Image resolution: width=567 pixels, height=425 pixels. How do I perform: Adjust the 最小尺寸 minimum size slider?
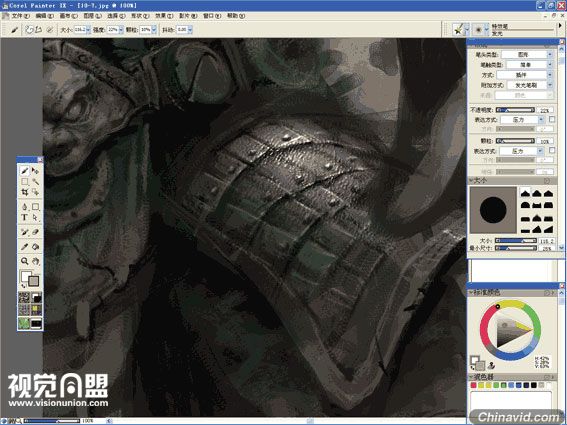coord(516,248)
